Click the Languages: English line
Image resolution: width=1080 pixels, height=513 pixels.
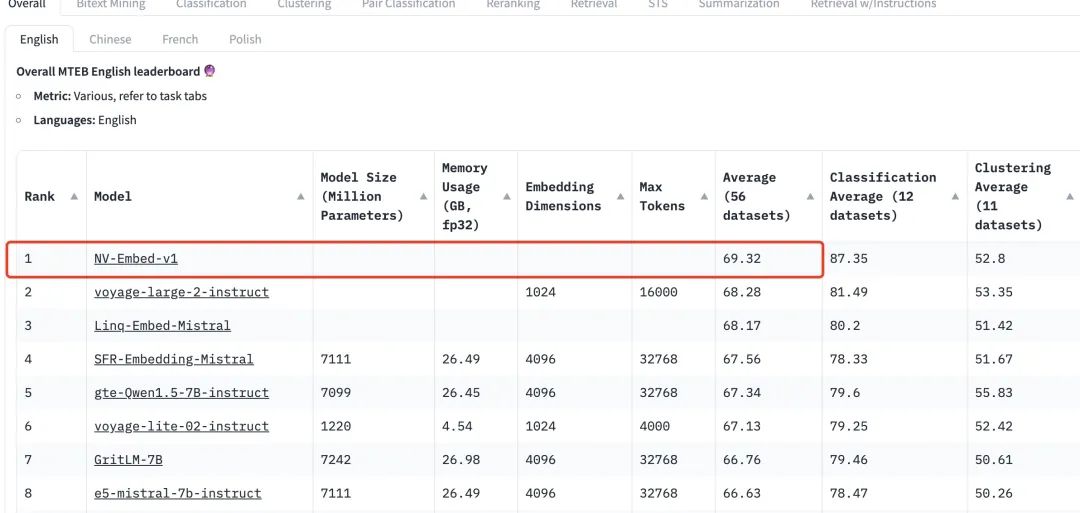click(x=85, y=120)
